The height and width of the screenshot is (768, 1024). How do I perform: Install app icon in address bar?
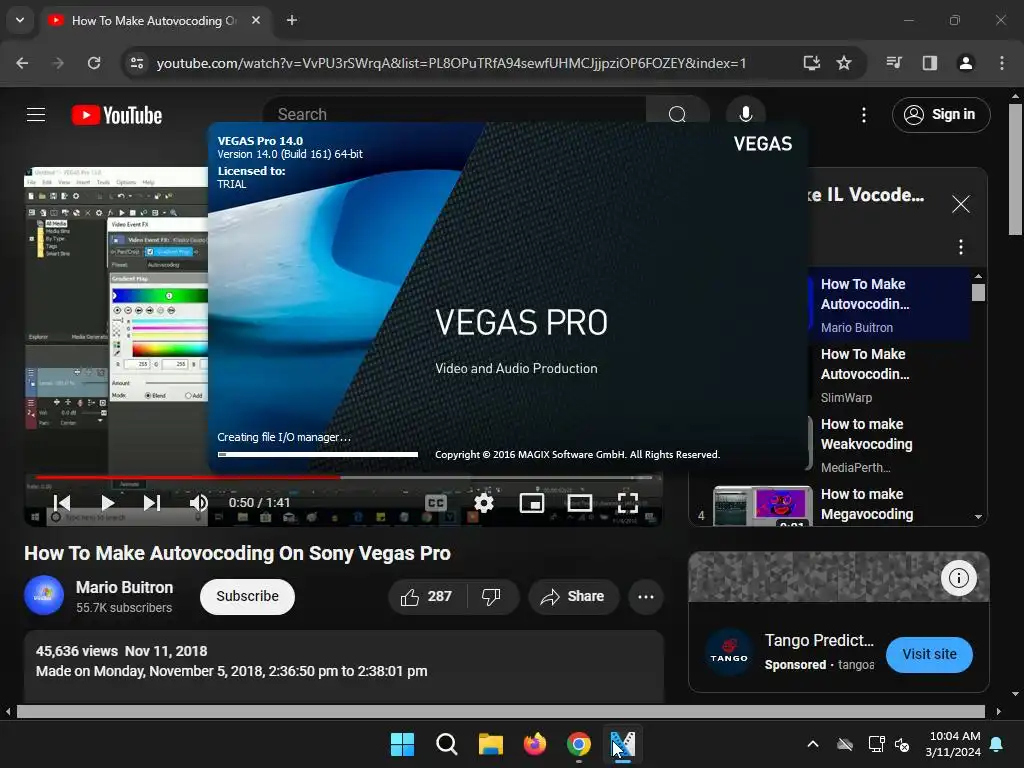(x=812, y=63)
